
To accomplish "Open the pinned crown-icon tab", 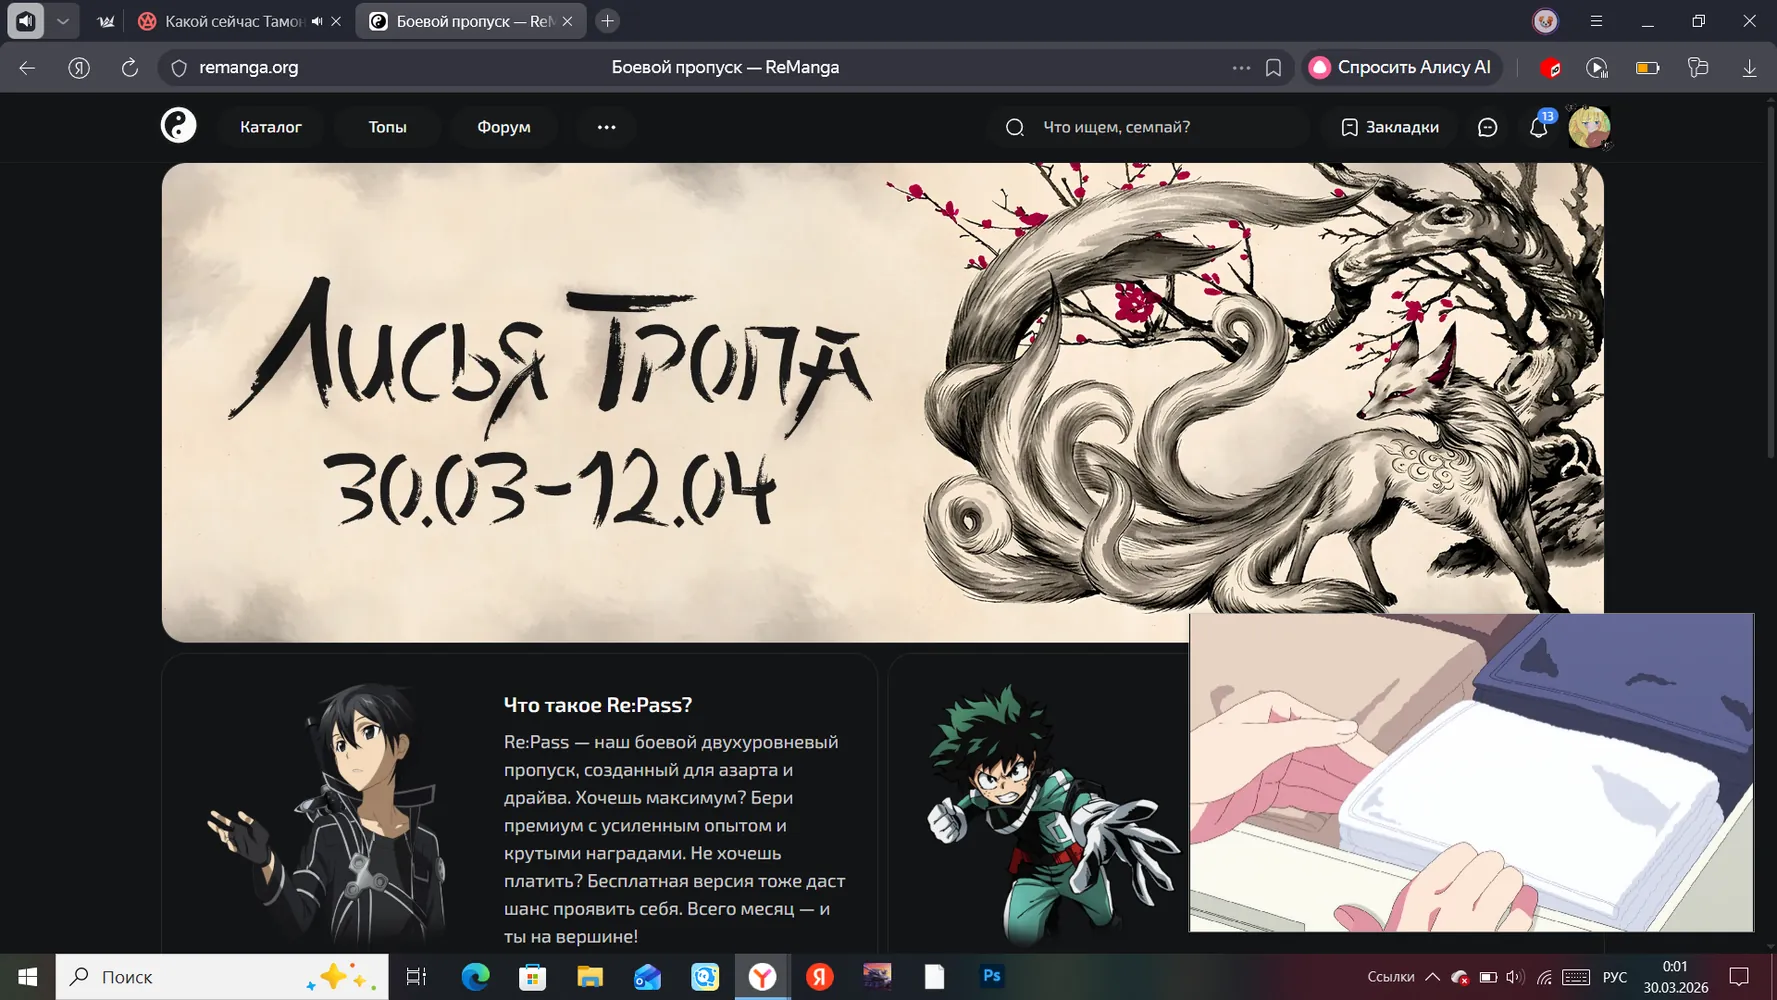I will [106, 21].
